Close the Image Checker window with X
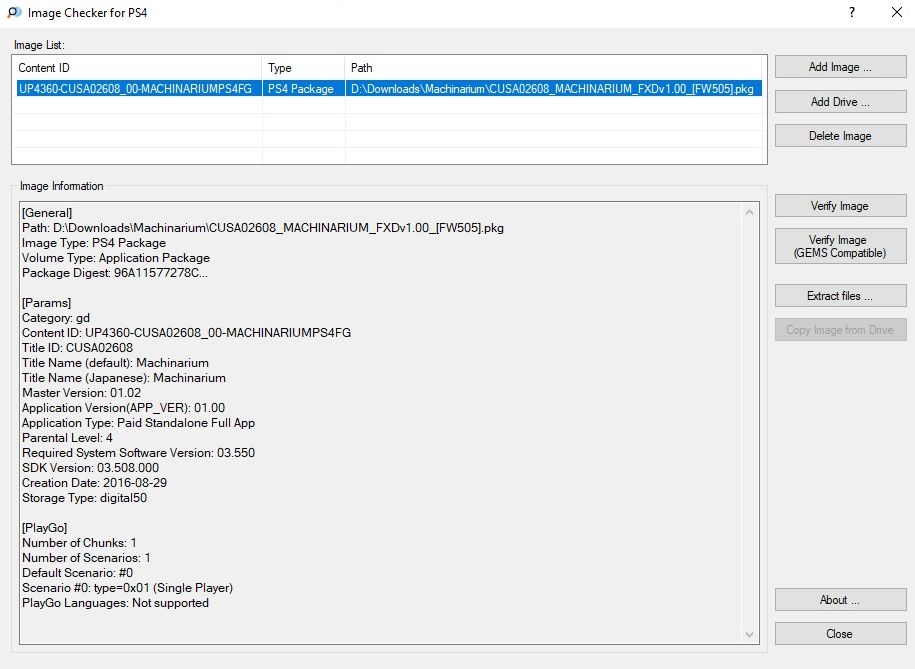 click(x=897, y=12)
